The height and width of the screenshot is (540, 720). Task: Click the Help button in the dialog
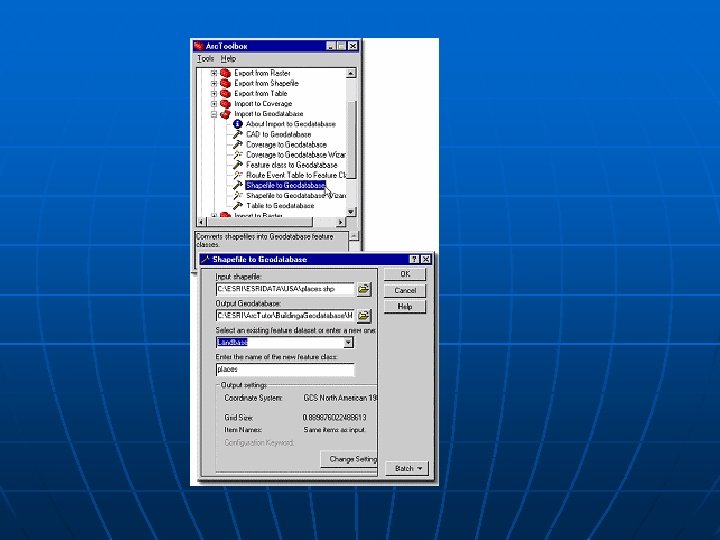coord(405,306)
